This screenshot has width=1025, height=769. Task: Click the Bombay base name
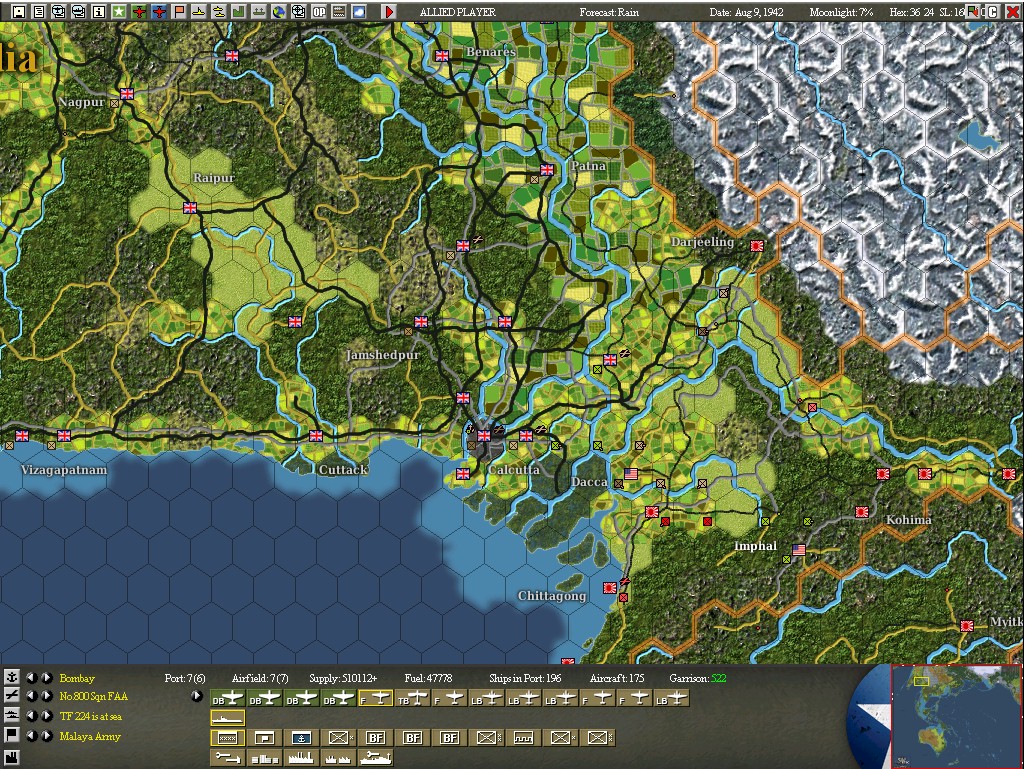click(x=77, y=678)
